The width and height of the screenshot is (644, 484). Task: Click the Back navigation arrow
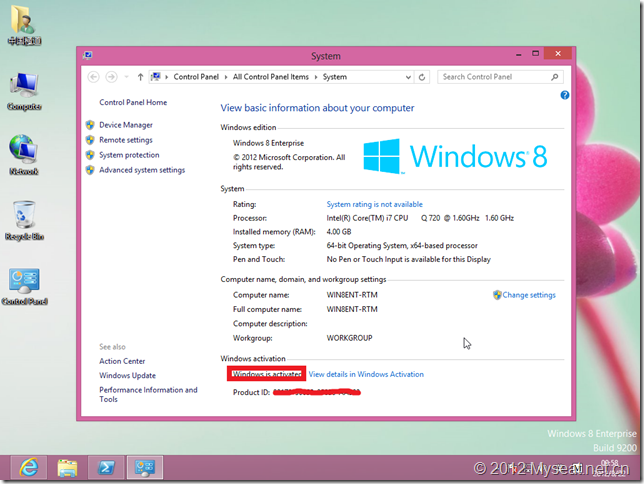pyautogui.click(x=94, y=77)
